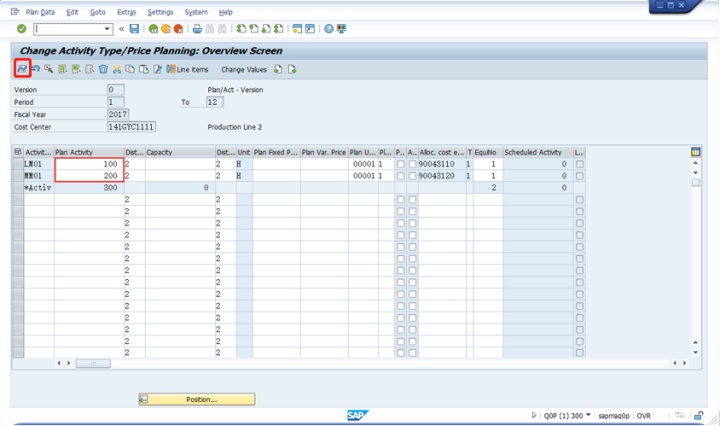
Task: Click Plan Activity cell with value 200
Action: (89, 176)
